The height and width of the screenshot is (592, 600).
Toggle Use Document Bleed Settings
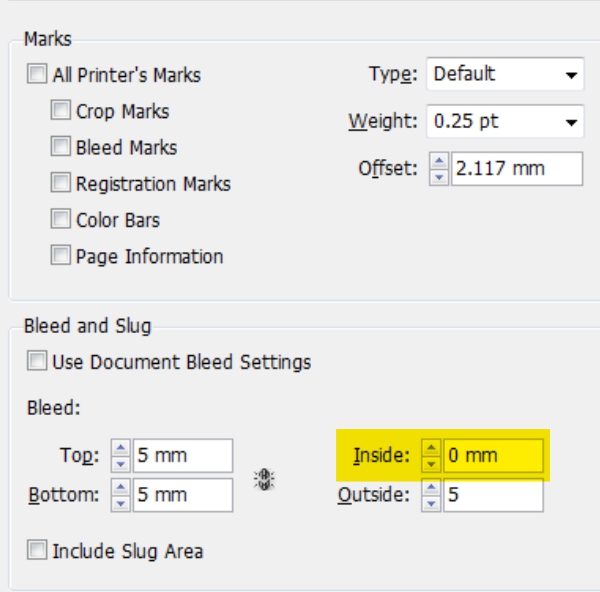point(37,361)
